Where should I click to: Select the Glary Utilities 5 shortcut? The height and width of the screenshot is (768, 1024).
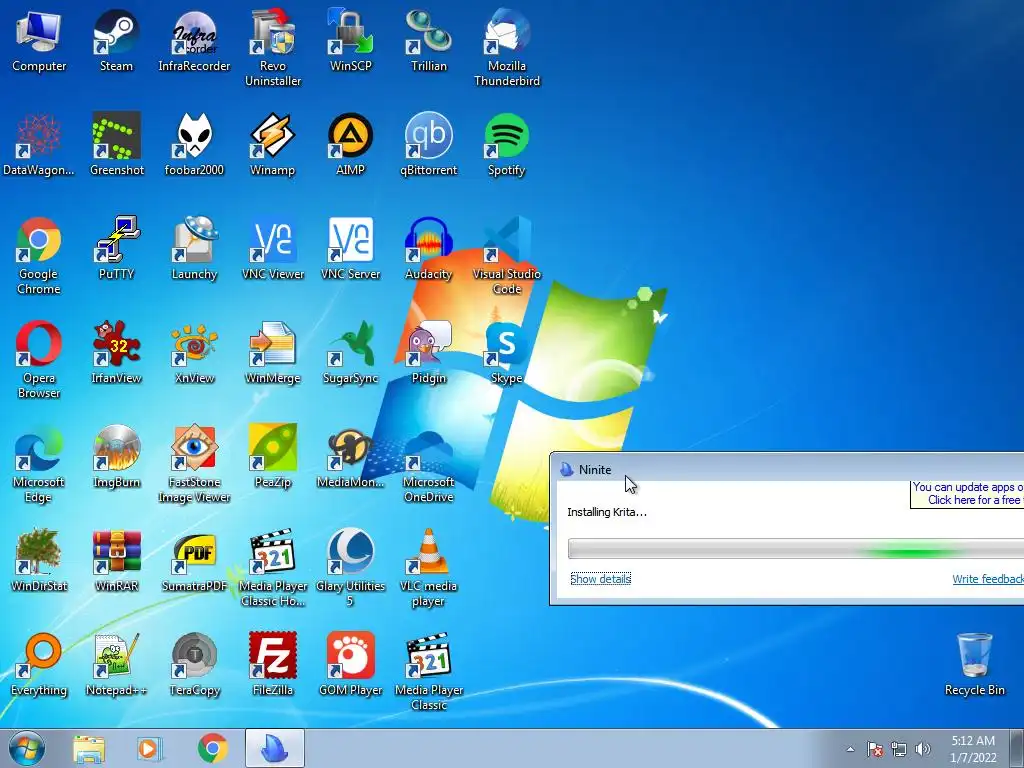[351, 567]
